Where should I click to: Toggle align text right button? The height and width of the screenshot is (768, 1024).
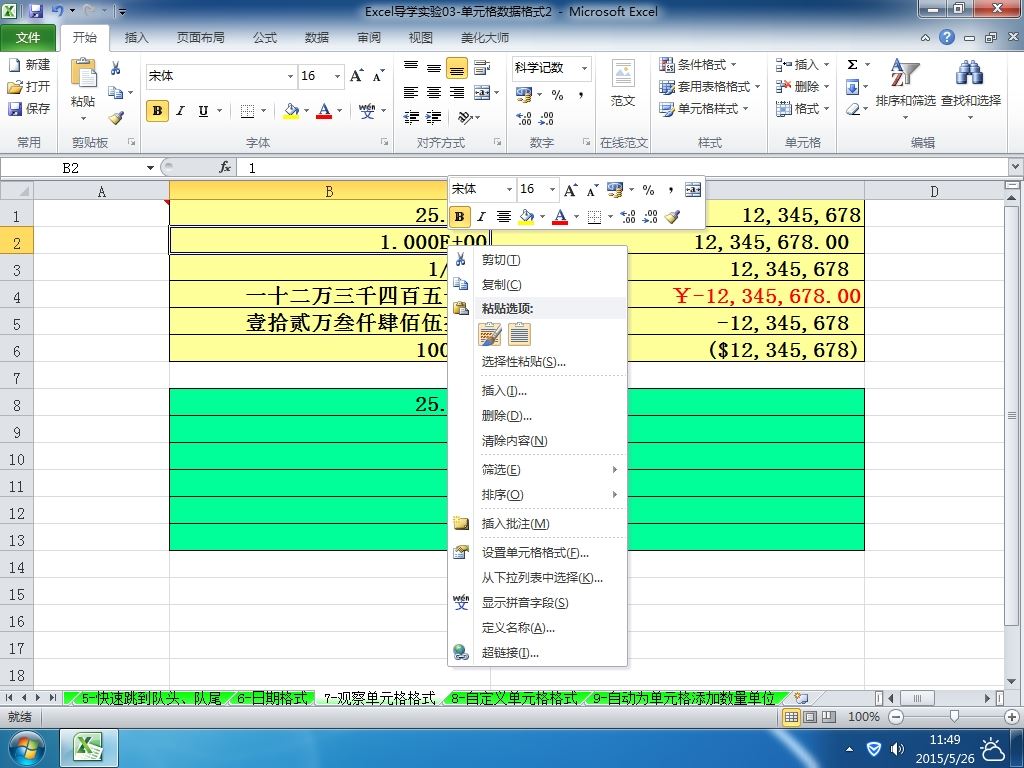[x=457, y=93]
